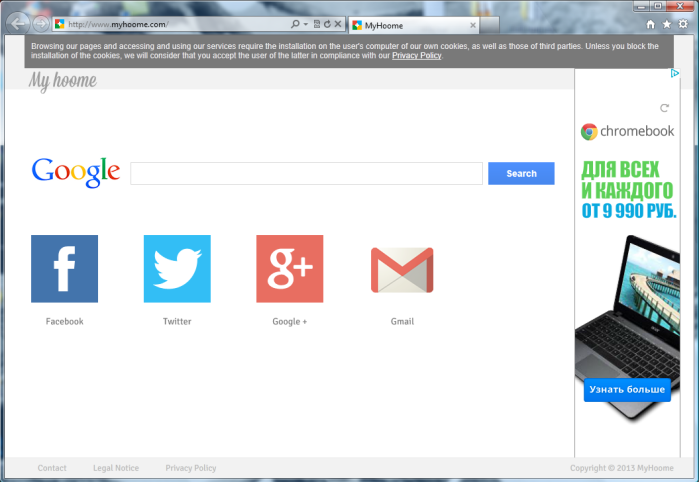The height and width of the screenshot is (482, 699).
Task: Close the MyHoome tab
Action: pos(473,25)
